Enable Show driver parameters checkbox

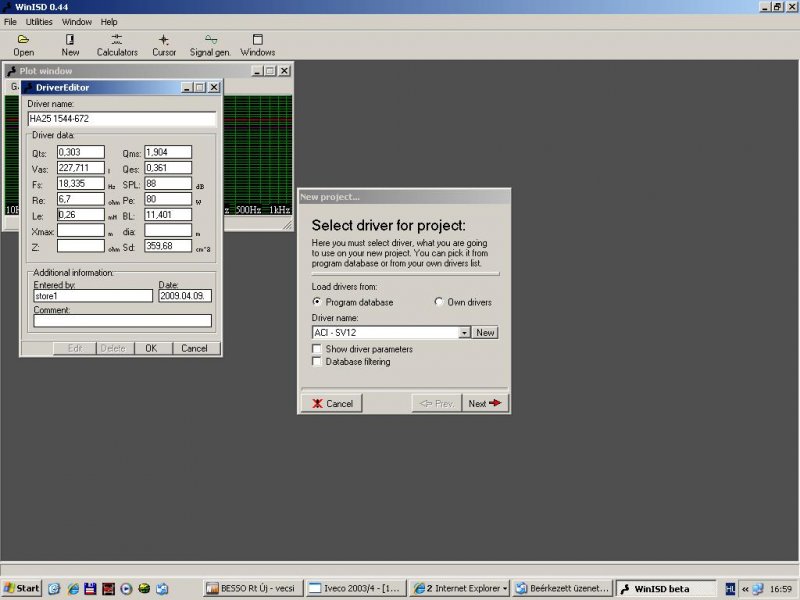[317, 349]
